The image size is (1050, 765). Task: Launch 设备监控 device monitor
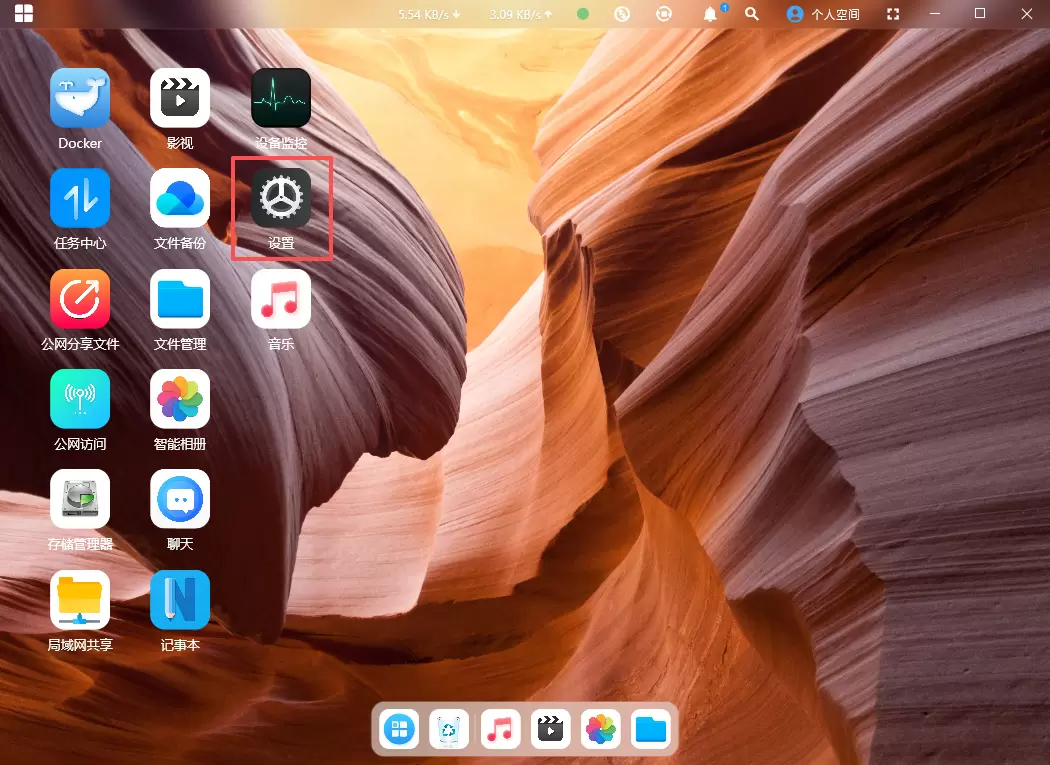[281, 98]
